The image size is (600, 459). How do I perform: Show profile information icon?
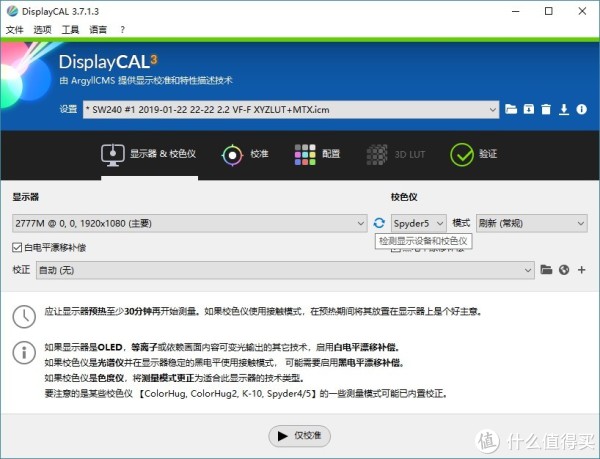coord(582,109)
